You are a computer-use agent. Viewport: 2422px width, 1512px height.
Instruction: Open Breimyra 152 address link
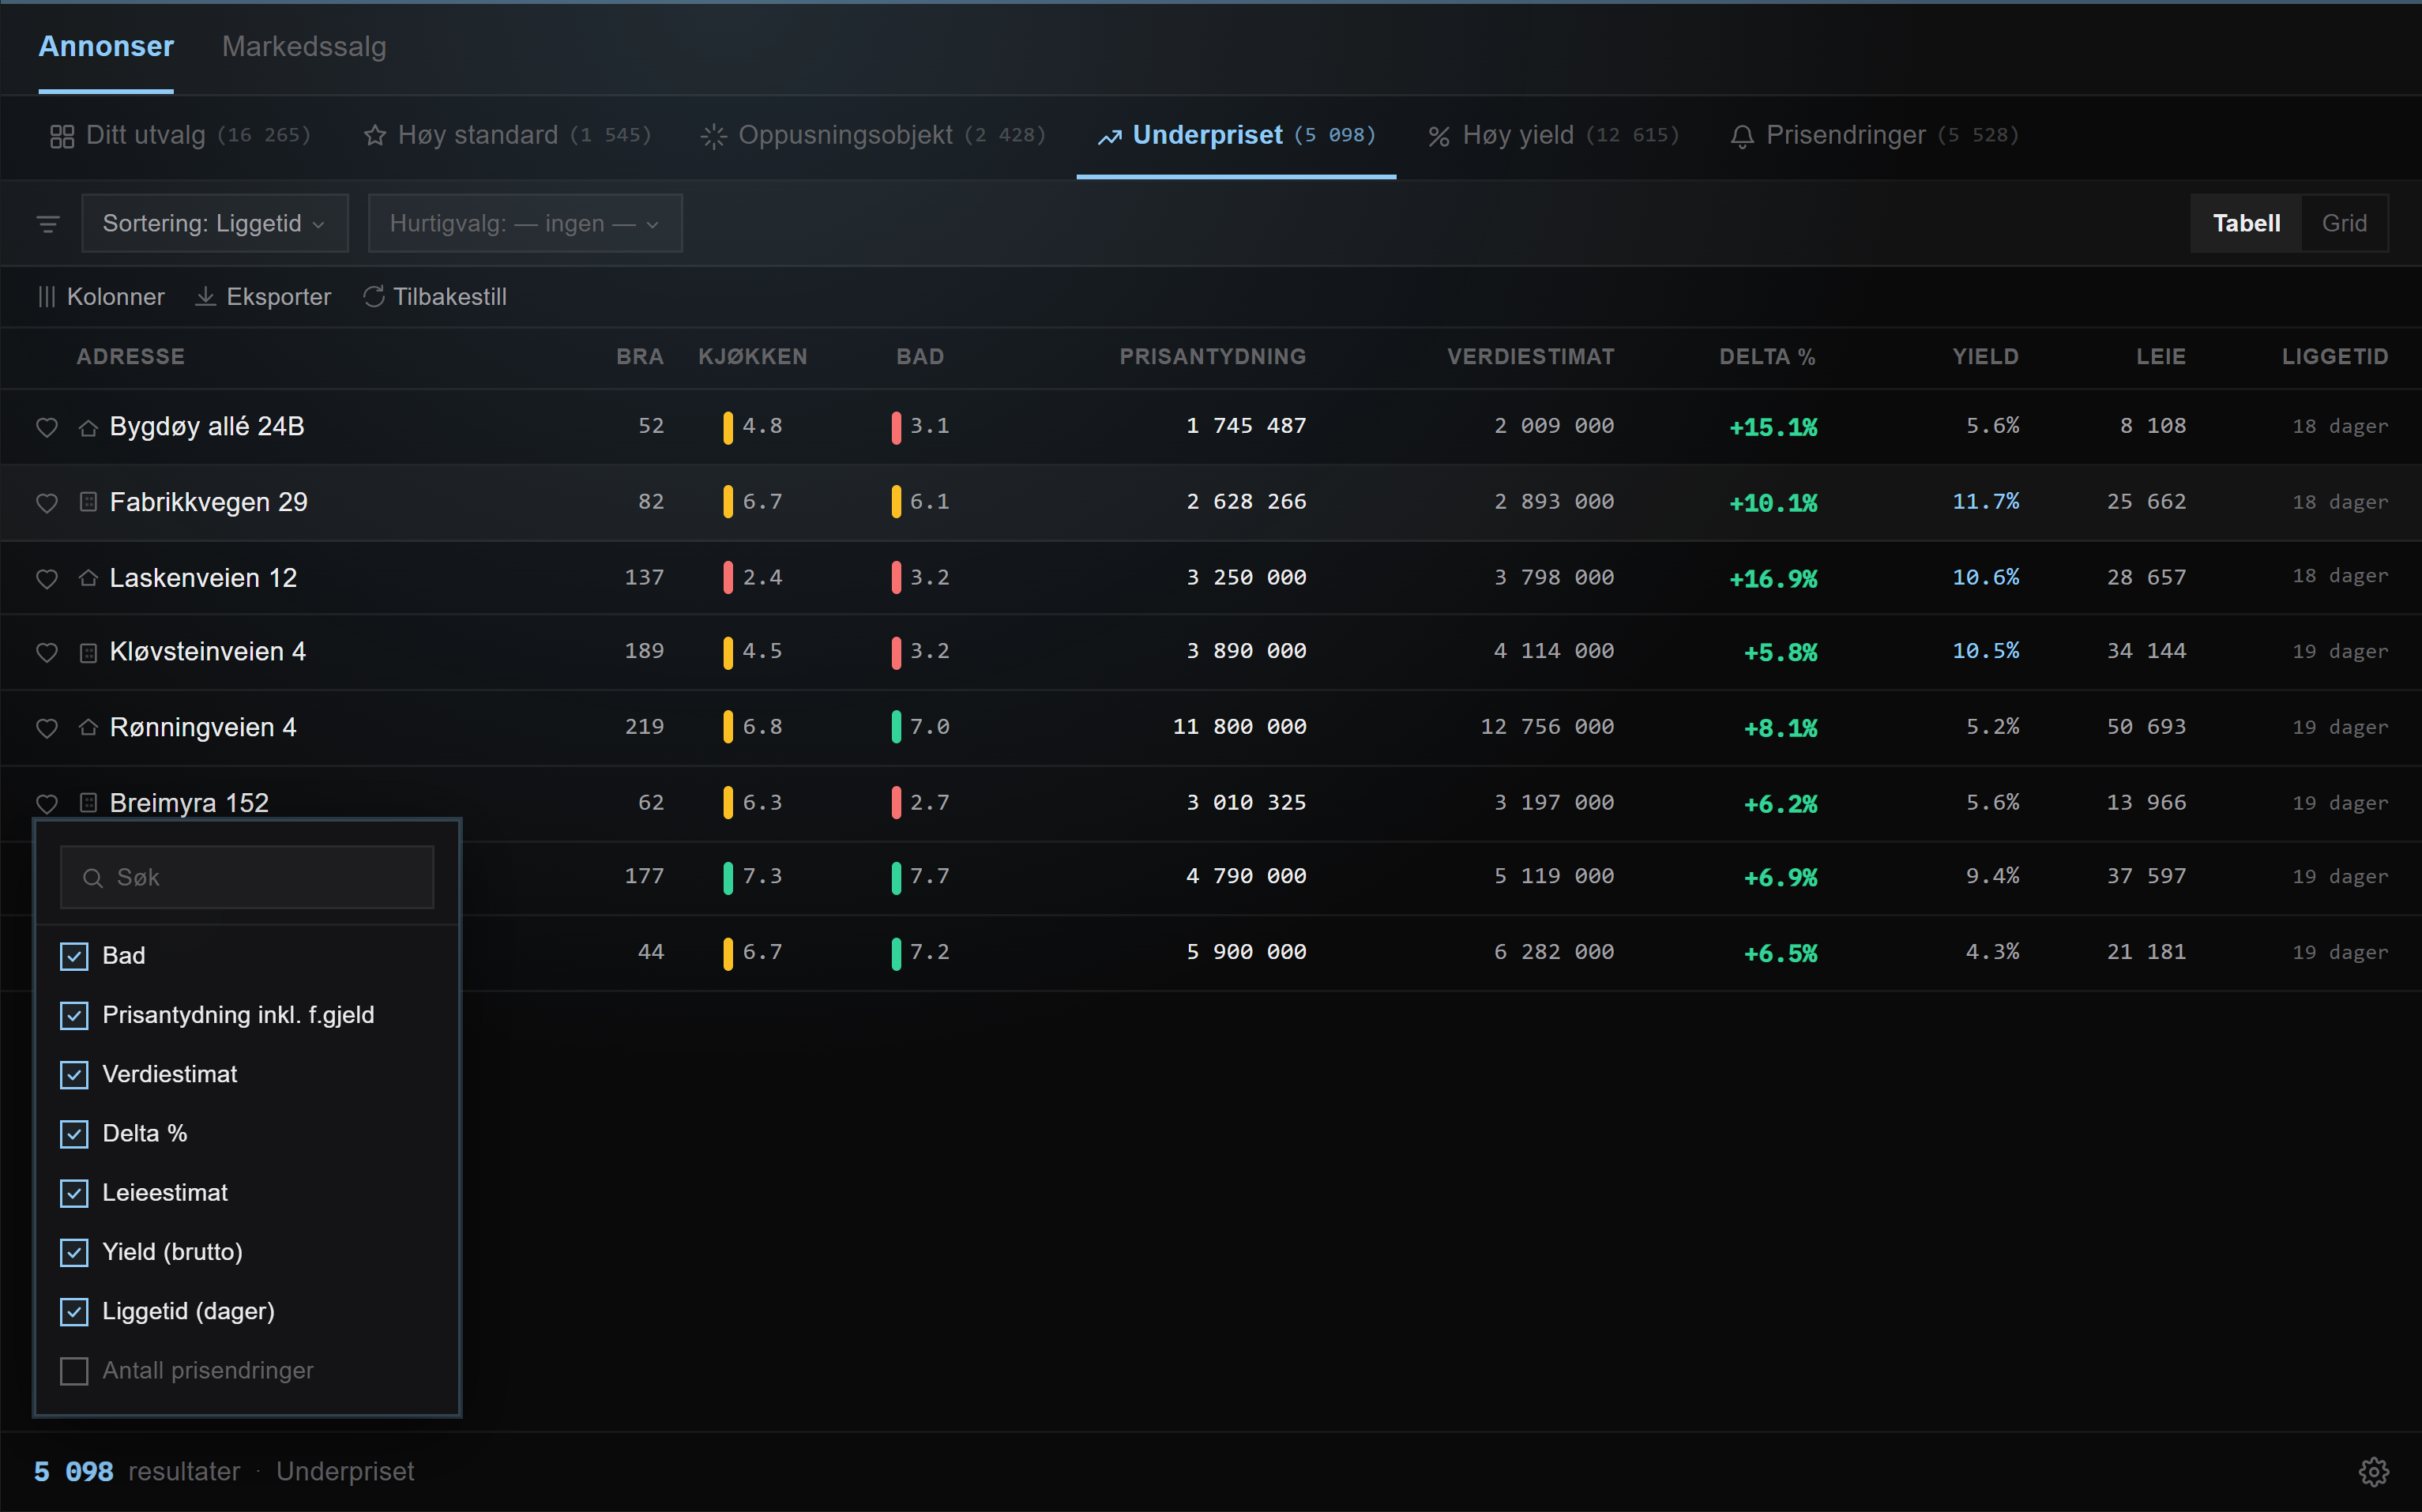pos(189,803)
